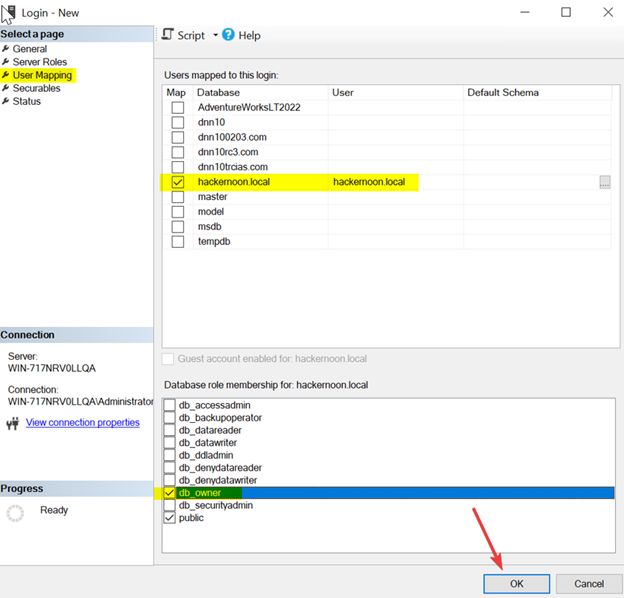The width and height of the screenshot is (624, 598).
Task: Open the Script dropdown arrow
Action: (215, 35)
